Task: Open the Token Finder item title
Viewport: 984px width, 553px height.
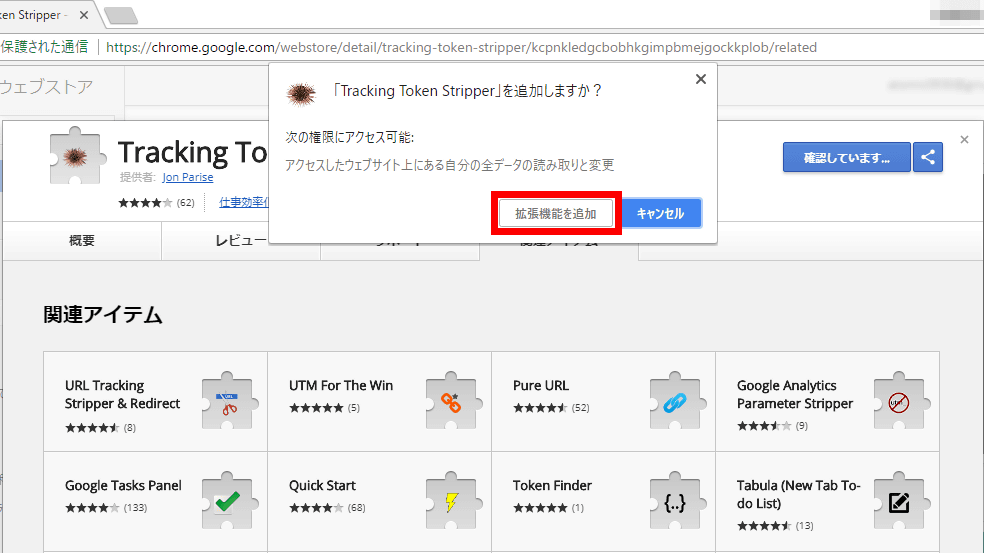Action: (x=552, y=485)
